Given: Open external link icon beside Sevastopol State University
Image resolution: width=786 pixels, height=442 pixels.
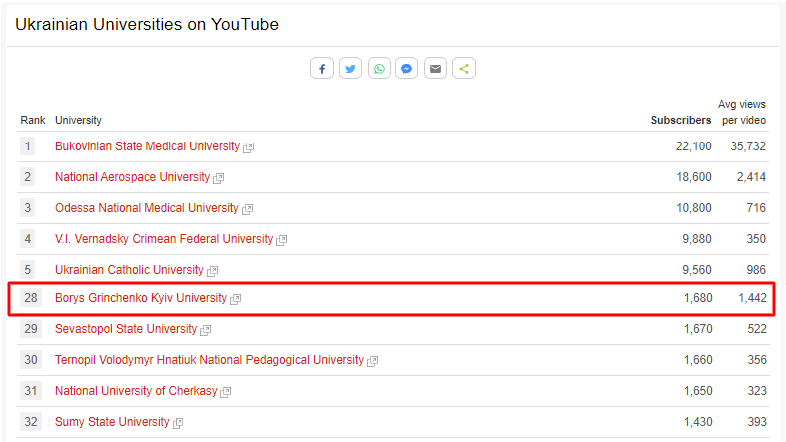Looking at the screenshot, I should coord(206,330).
